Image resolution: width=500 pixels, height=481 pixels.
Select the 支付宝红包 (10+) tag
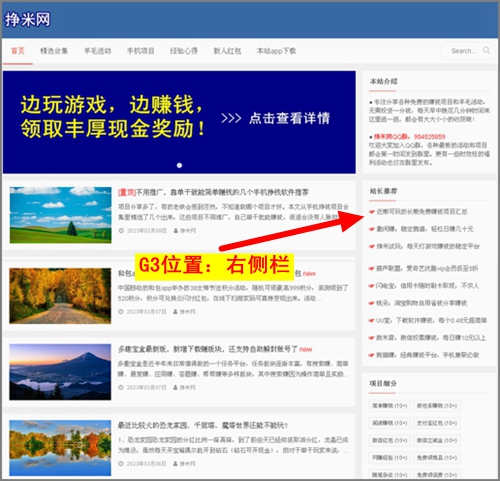click(x=437, y=423)
